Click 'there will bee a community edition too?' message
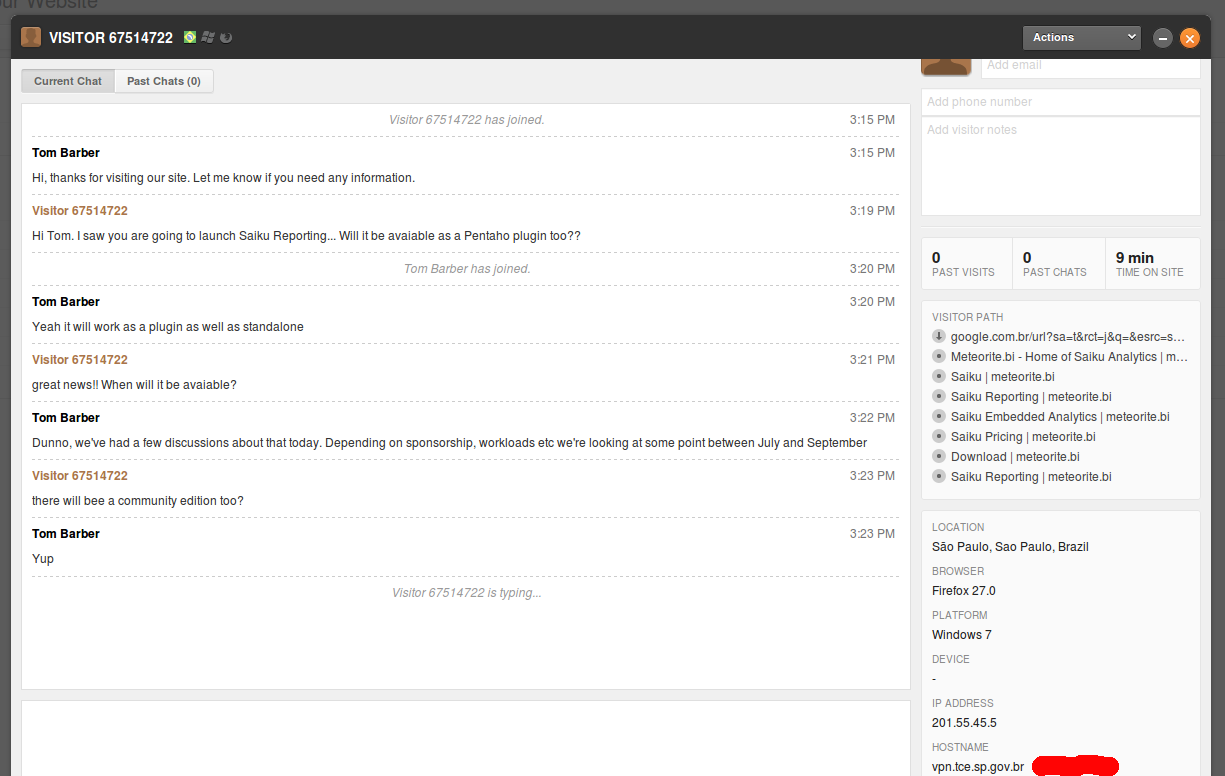The height and width of the screenshot is (776, 1225). 138,501
